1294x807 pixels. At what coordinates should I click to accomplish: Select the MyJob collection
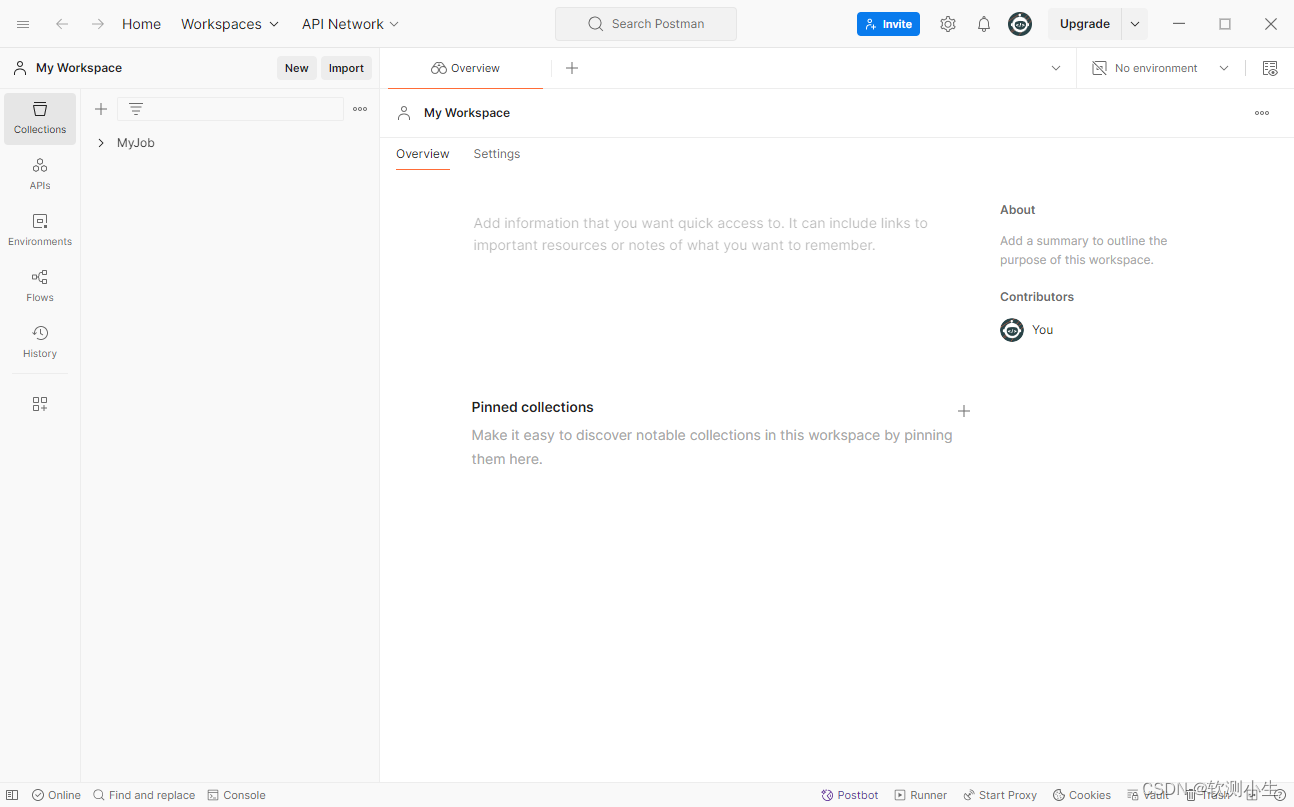point(136,143)
